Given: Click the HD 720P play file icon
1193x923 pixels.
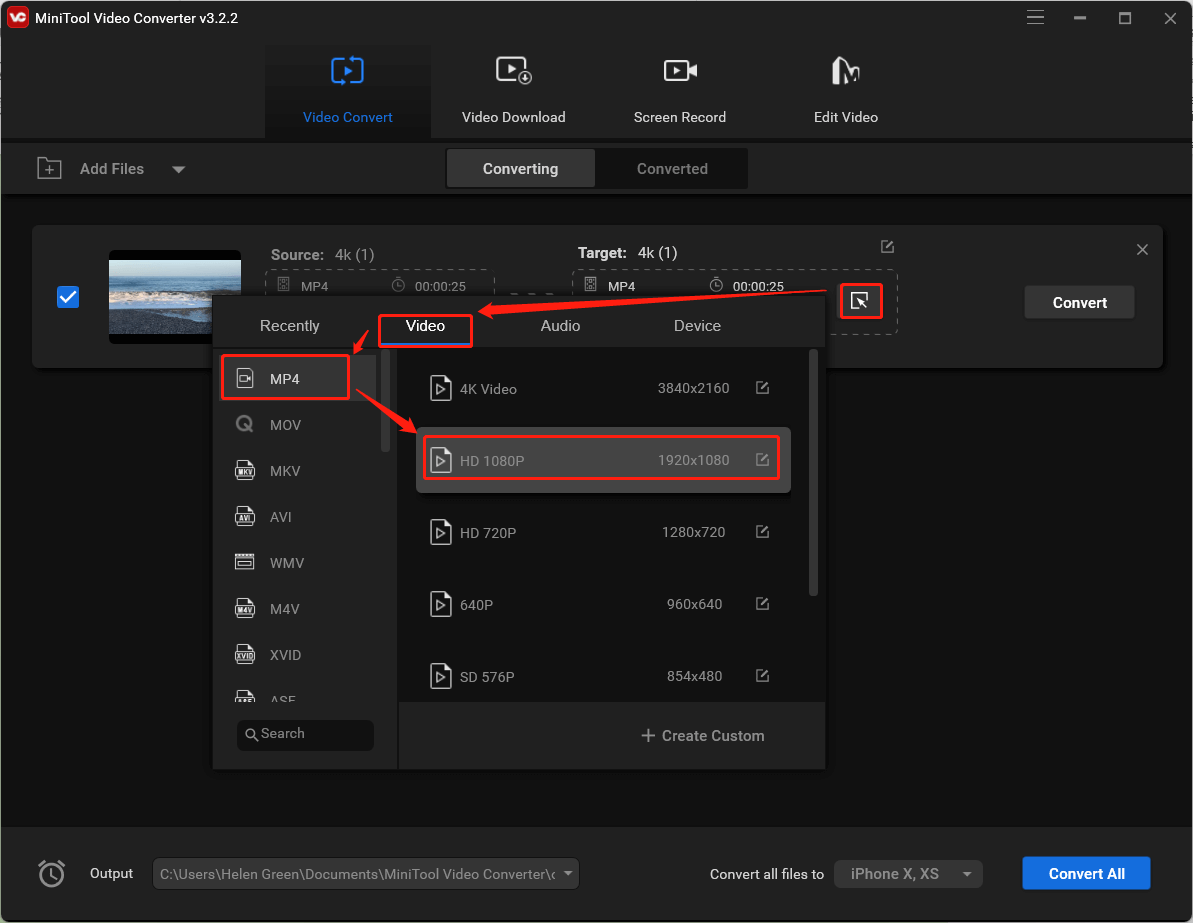Looking at the screenshot, I should (x=441, y=532).
